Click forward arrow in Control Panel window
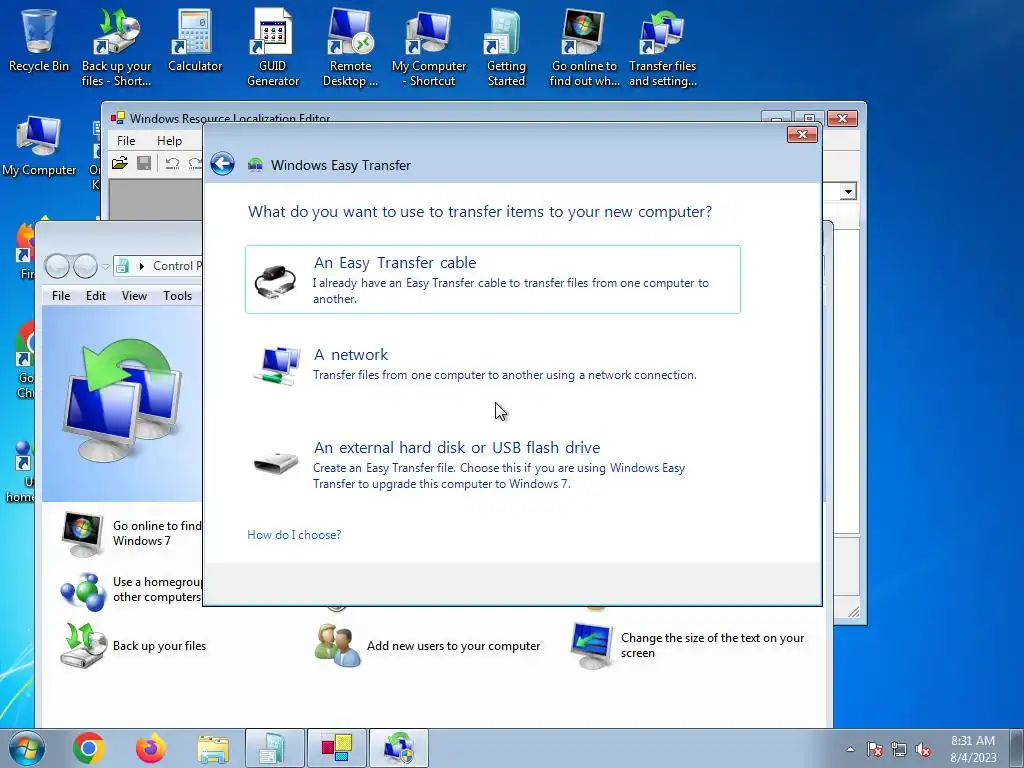1024x768 pixels. pyautogui.click(x=86, y=266)
